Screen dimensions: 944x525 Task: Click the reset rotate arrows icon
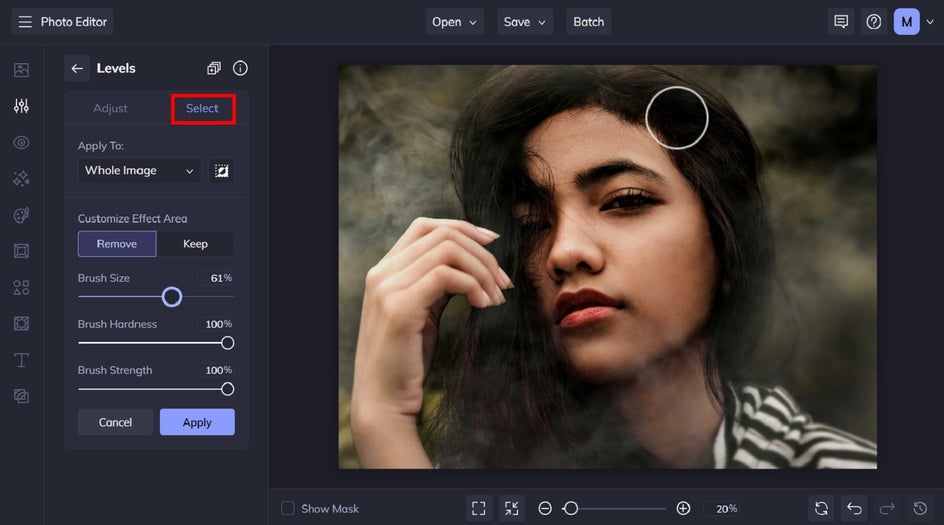(x=821, y=509)
